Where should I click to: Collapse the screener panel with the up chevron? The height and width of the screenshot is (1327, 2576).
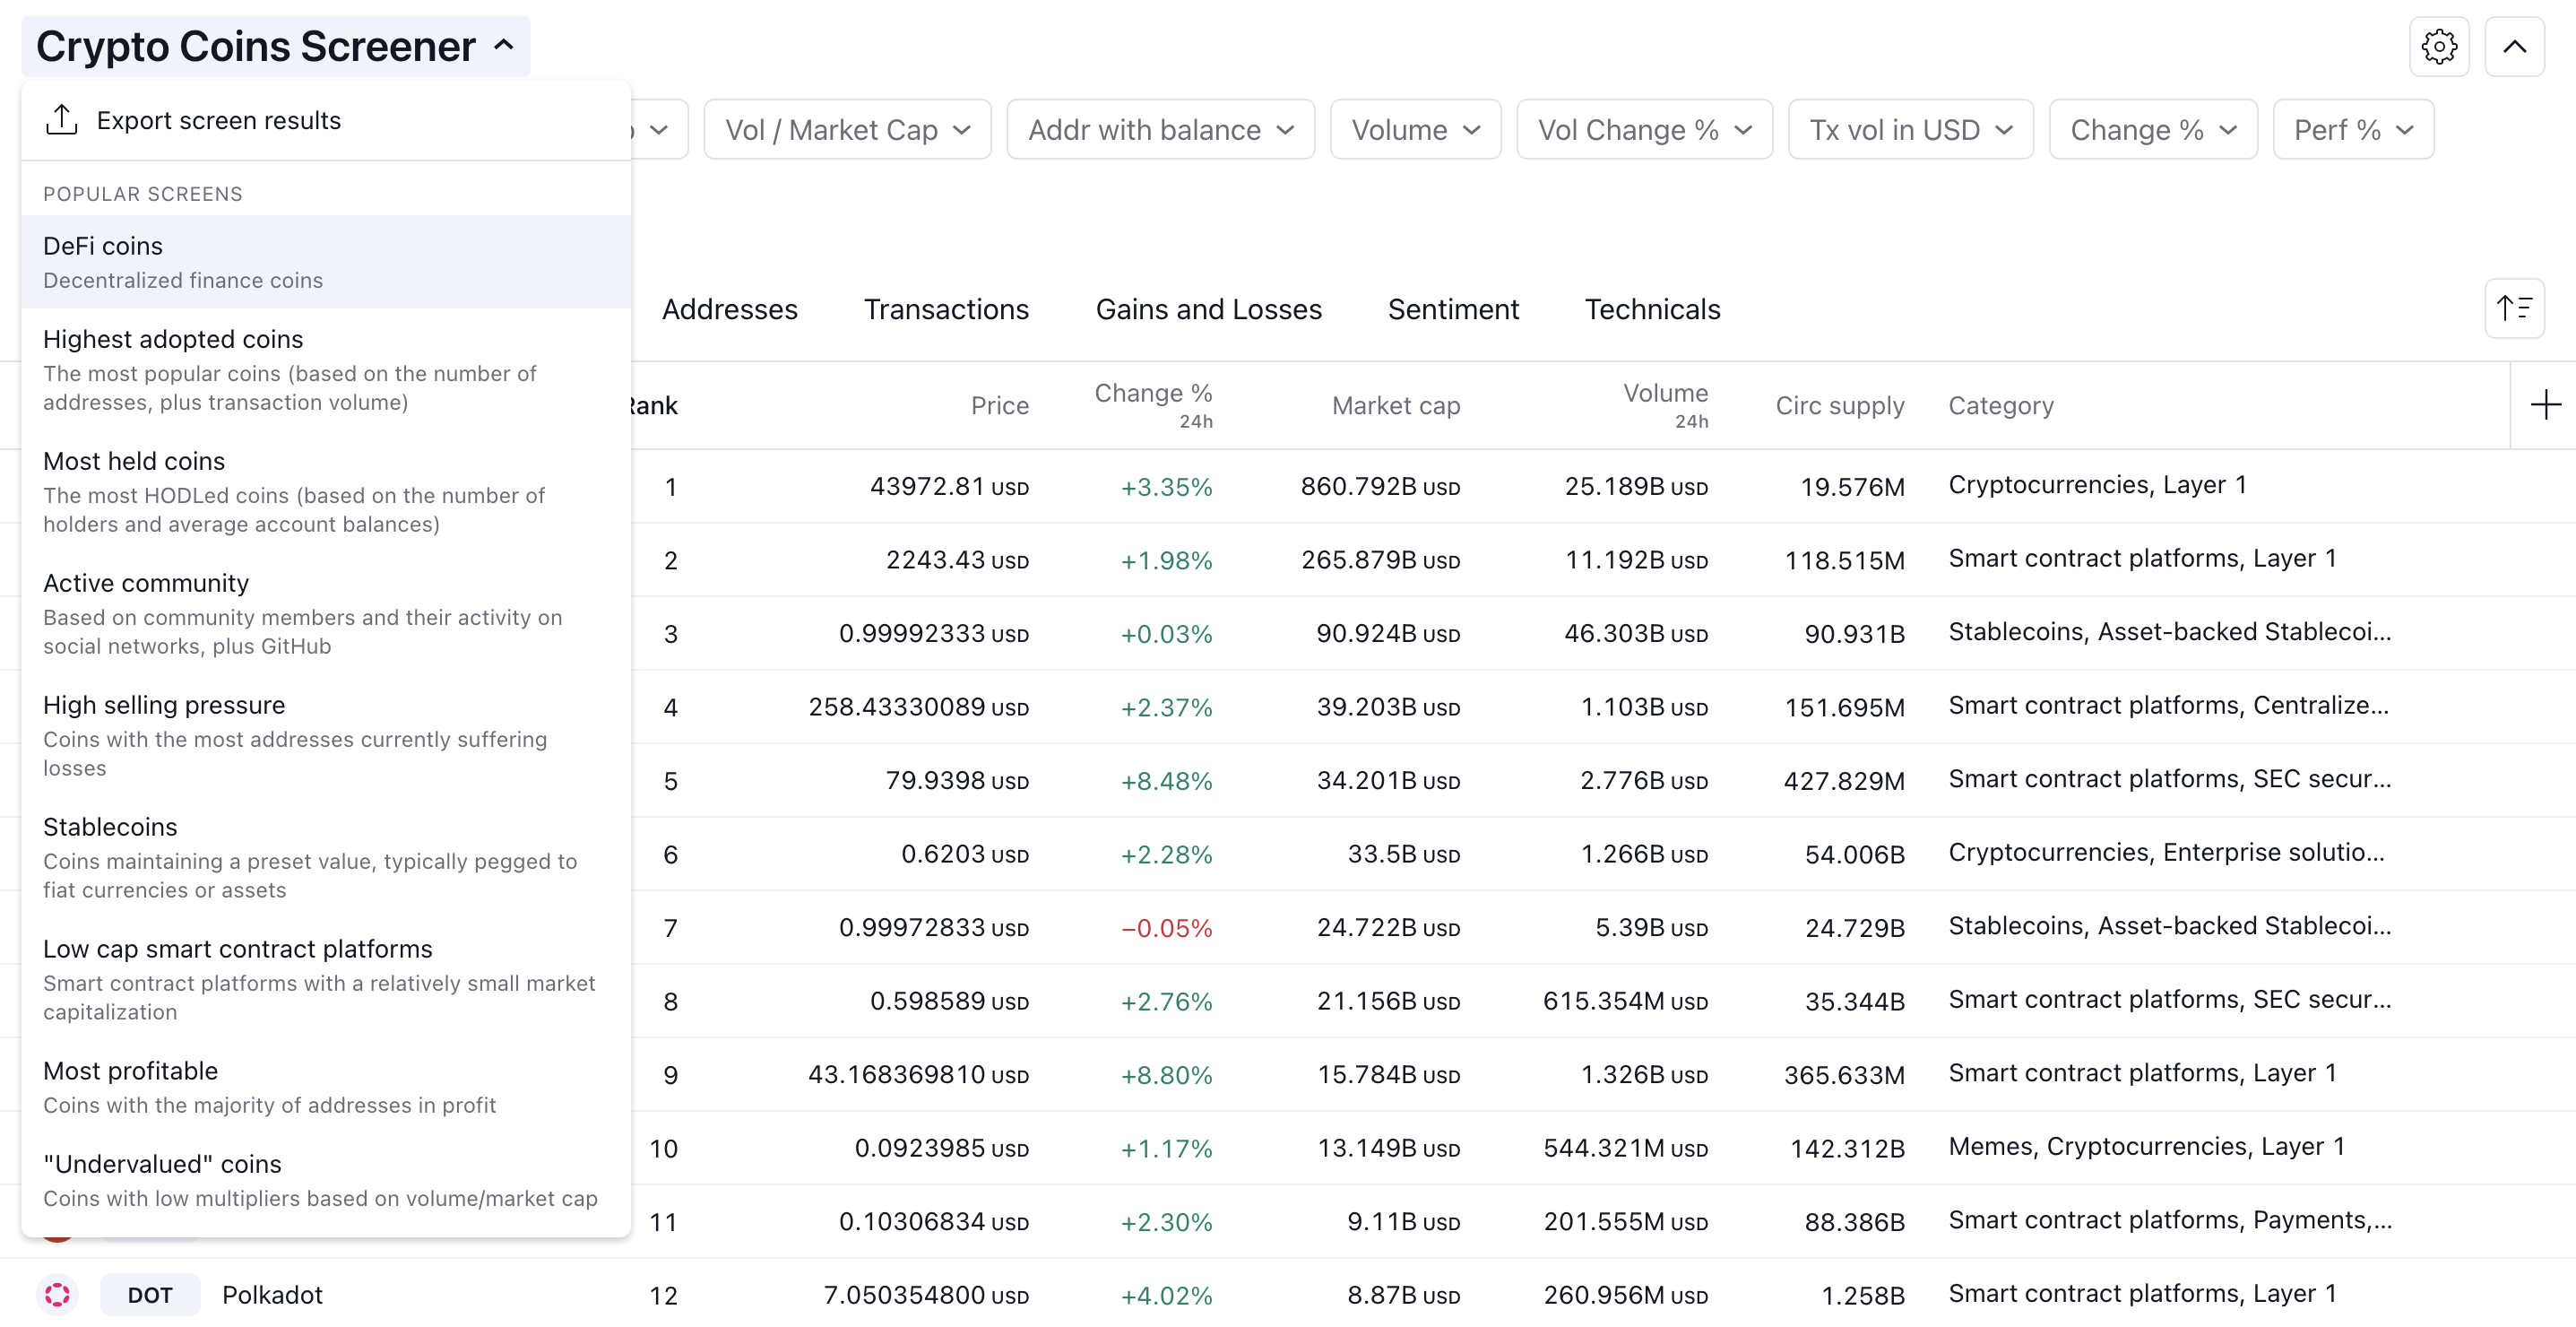[x=2513, y=46]
